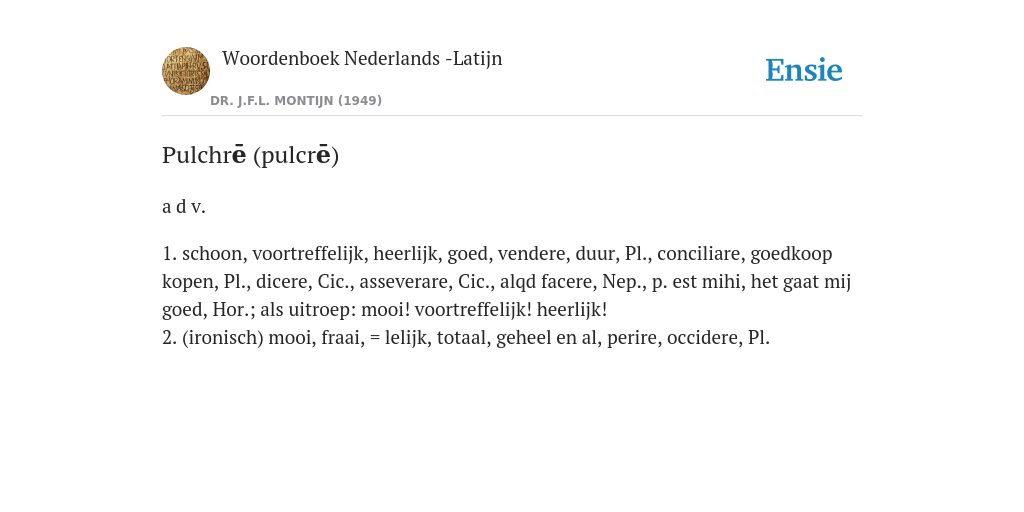Click the 'a d v.' abbreviation text
1024x512 pixels.
[184, 207]
